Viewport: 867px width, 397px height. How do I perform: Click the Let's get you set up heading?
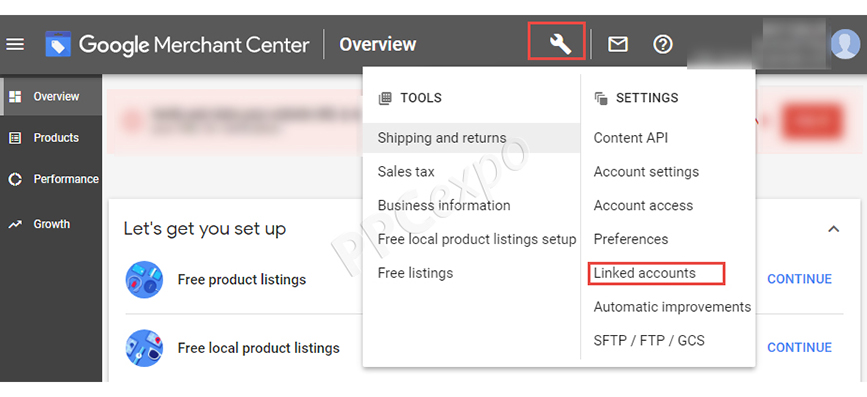(205, 229)
